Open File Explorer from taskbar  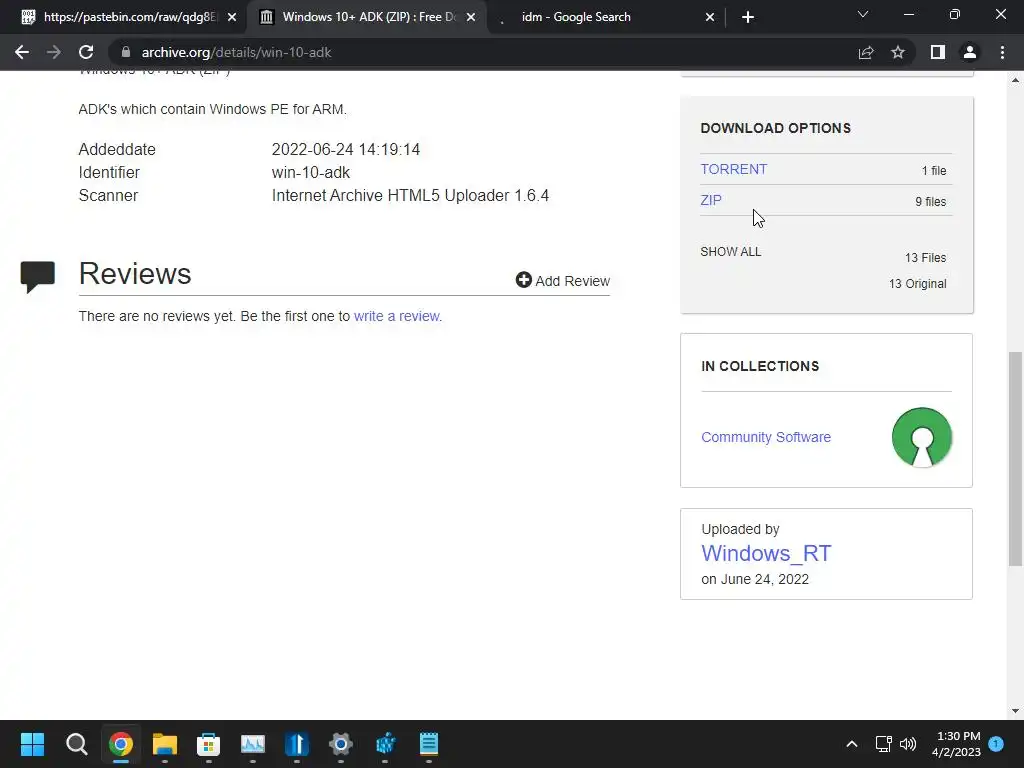[x=165, y=744]
